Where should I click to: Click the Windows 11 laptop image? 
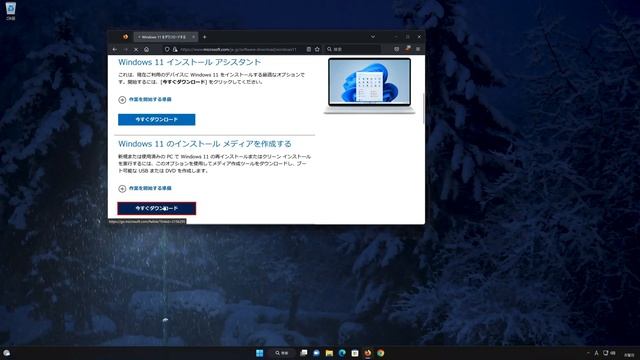coord(370,86)
